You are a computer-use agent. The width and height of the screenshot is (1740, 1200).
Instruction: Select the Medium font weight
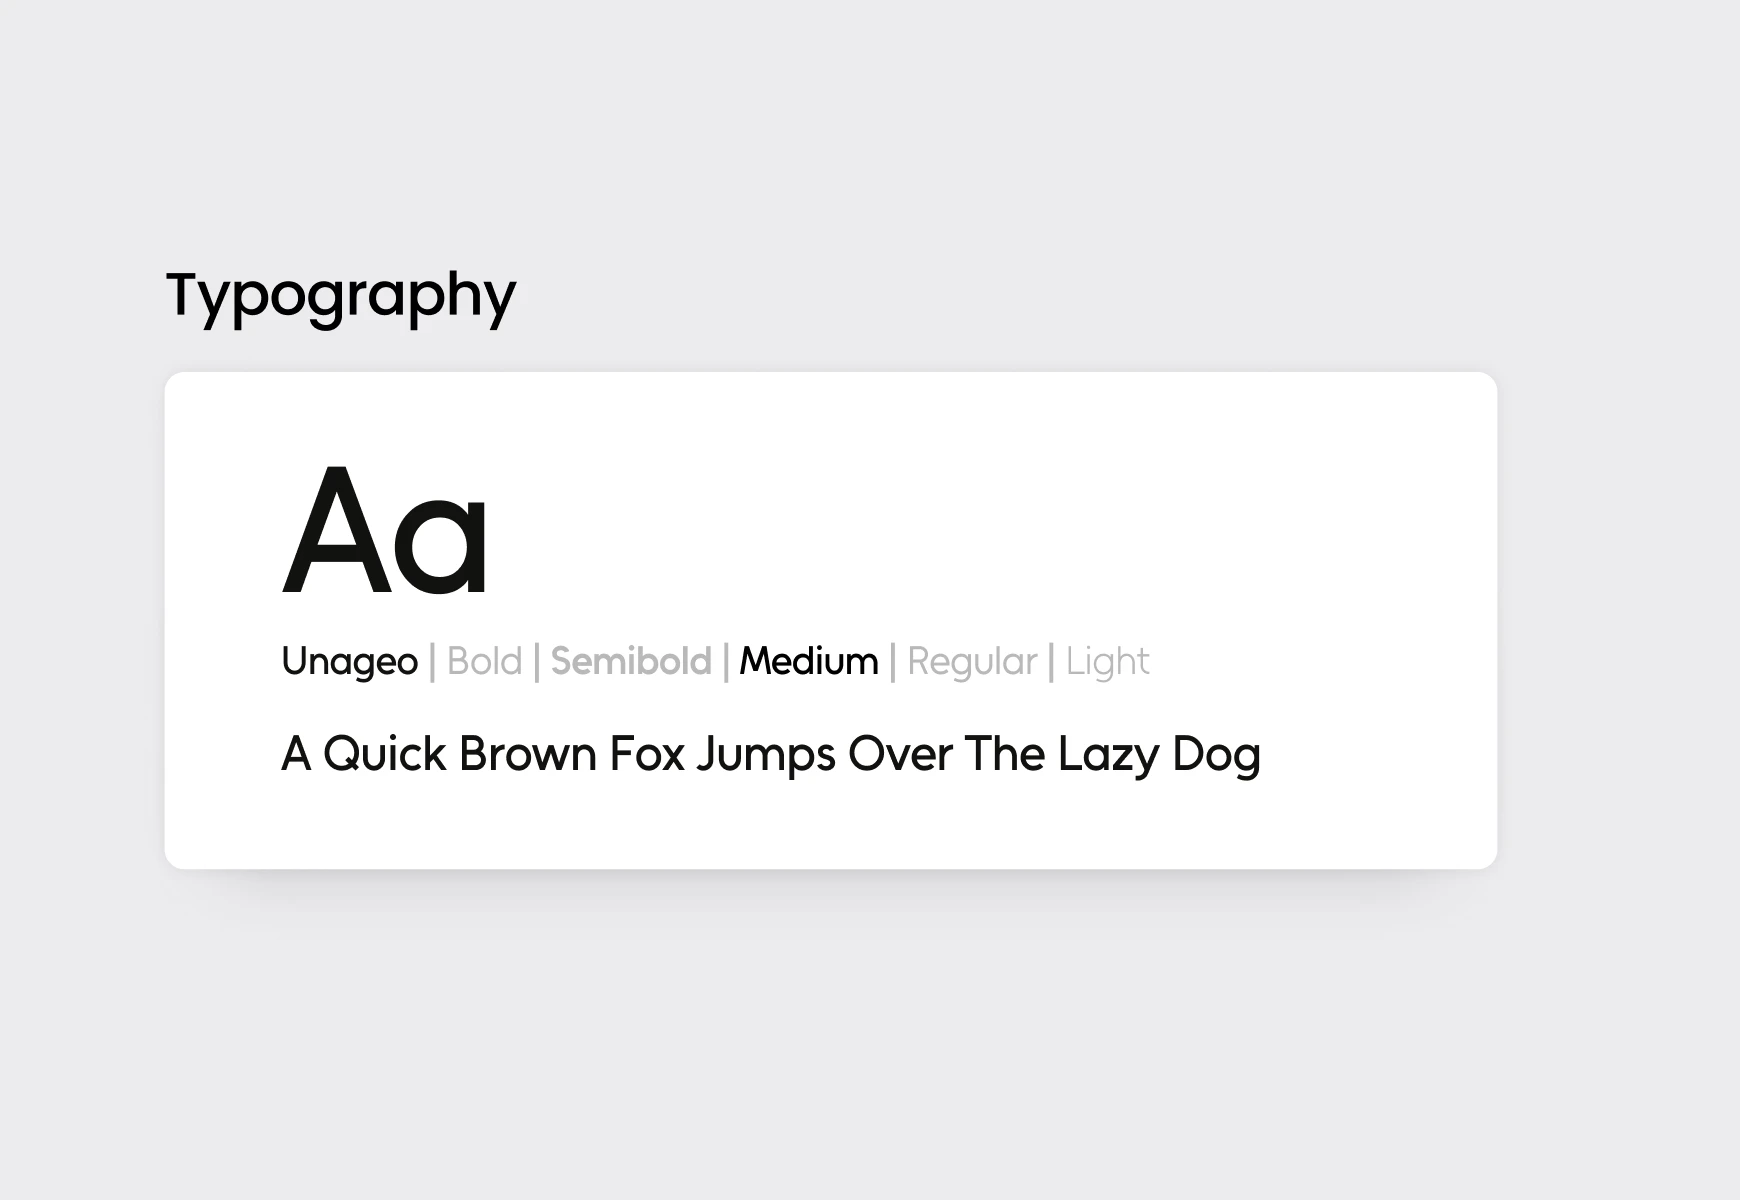click(808, 662)
